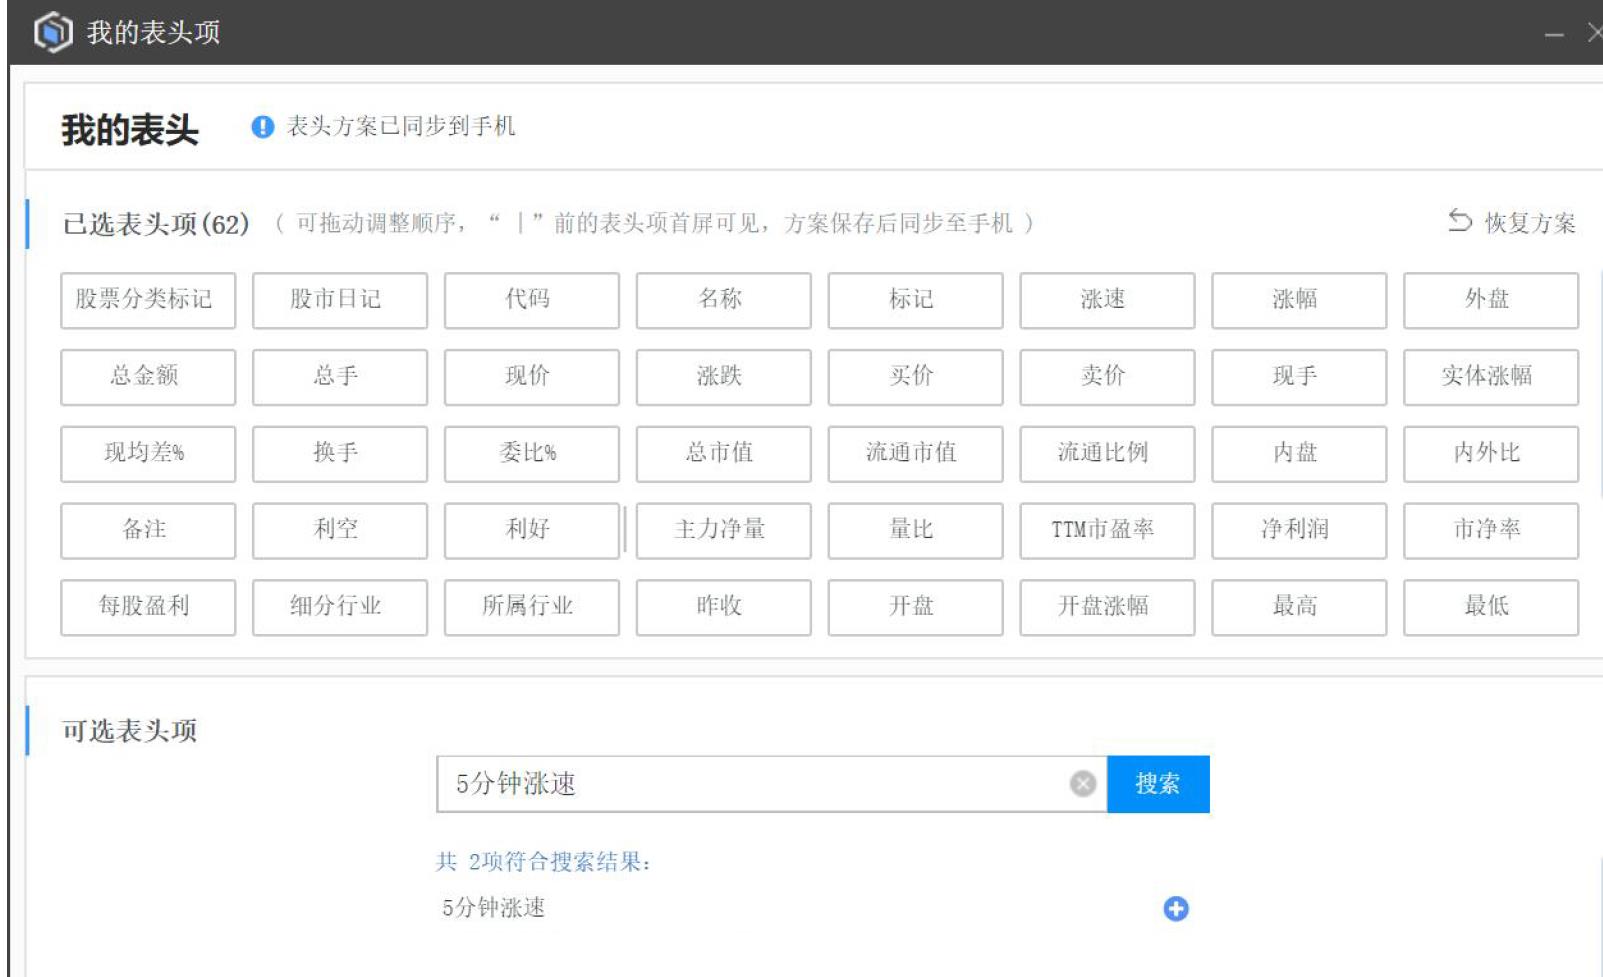Click the 总市值 header tag

click(723, 453)
